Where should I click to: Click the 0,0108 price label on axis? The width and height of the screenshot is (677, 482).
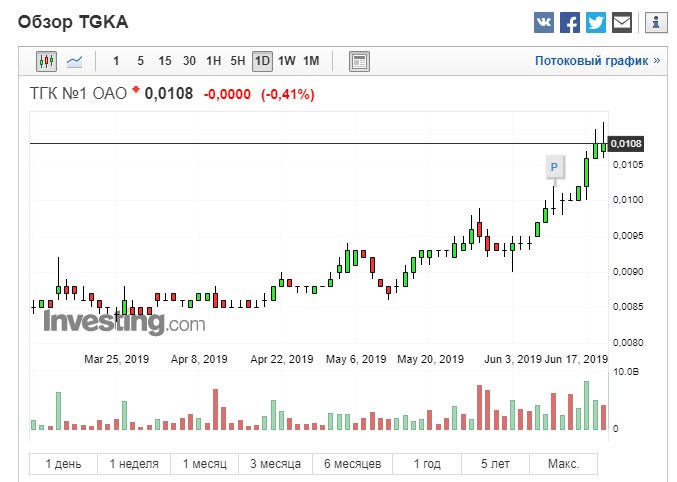[626, 144]
